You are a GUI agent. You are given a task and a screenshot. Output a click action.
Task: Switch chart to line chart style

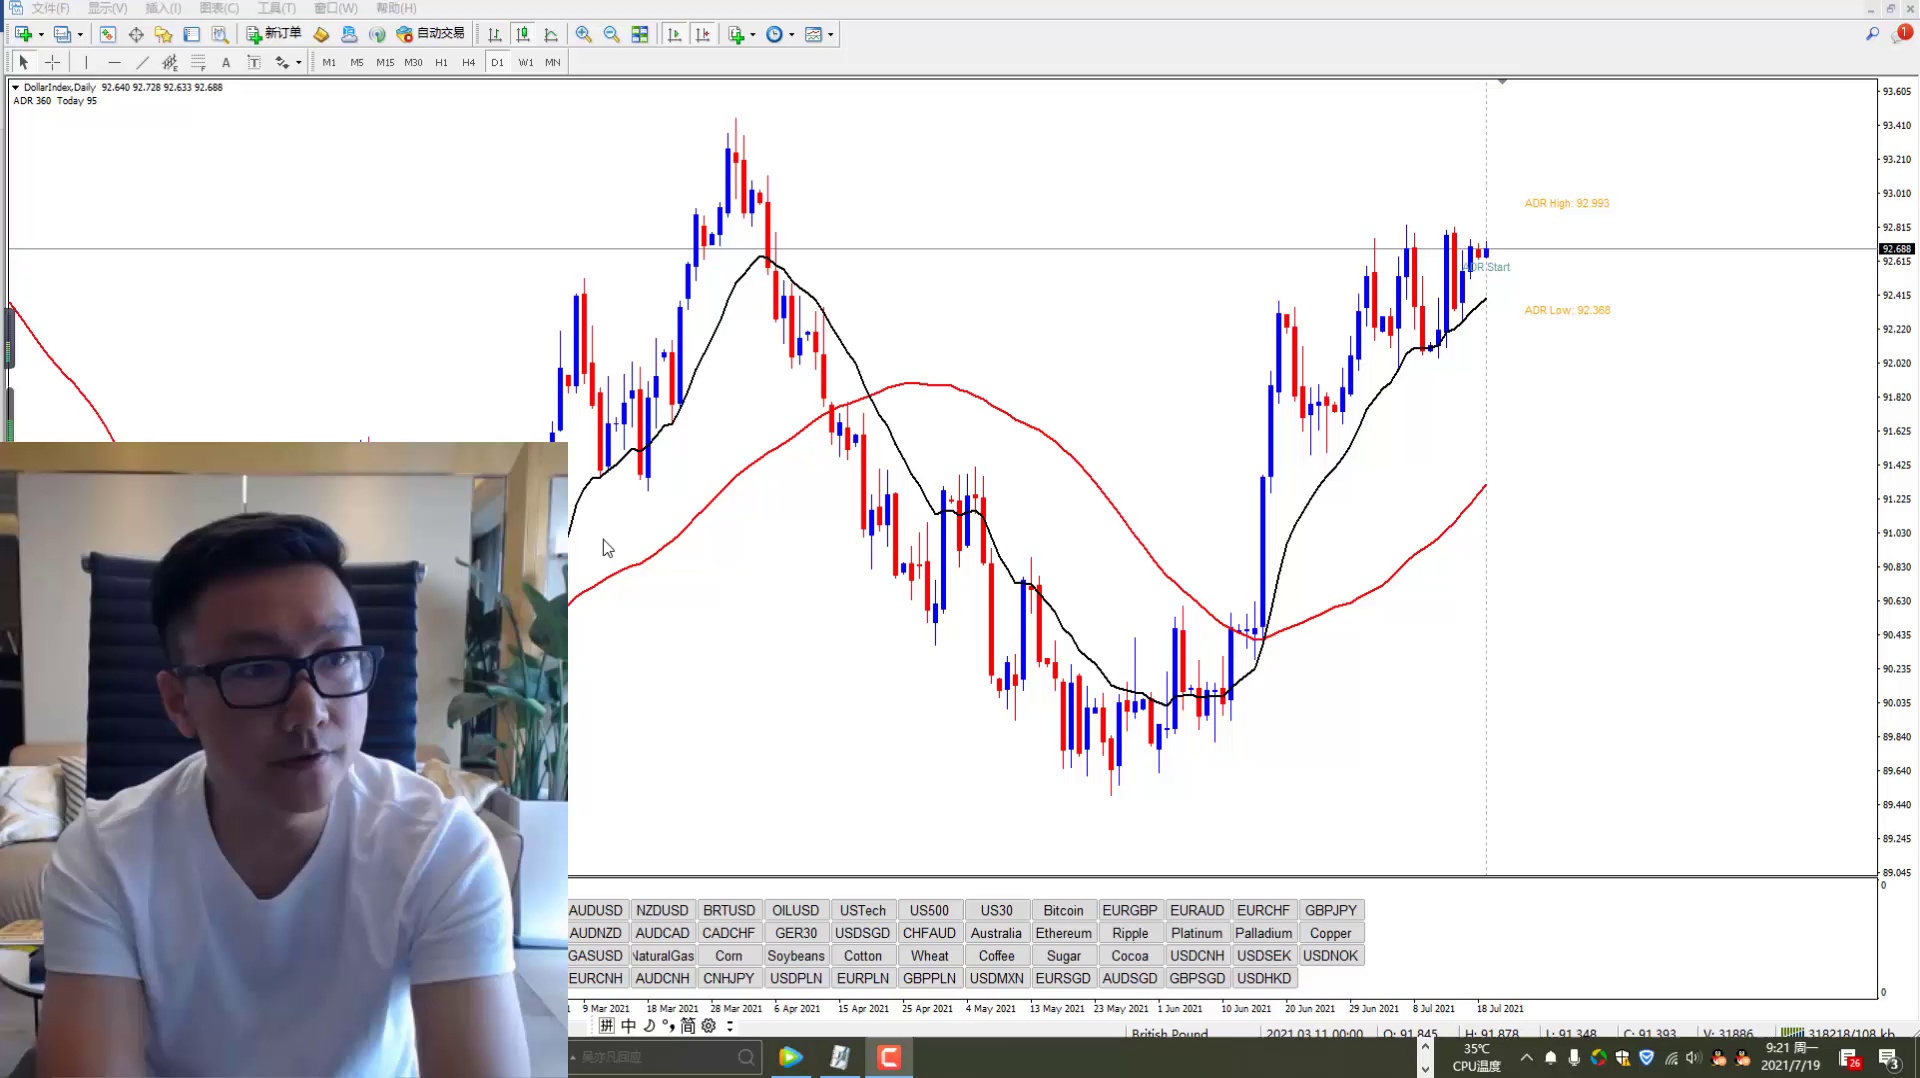click(x=550, y=35)
